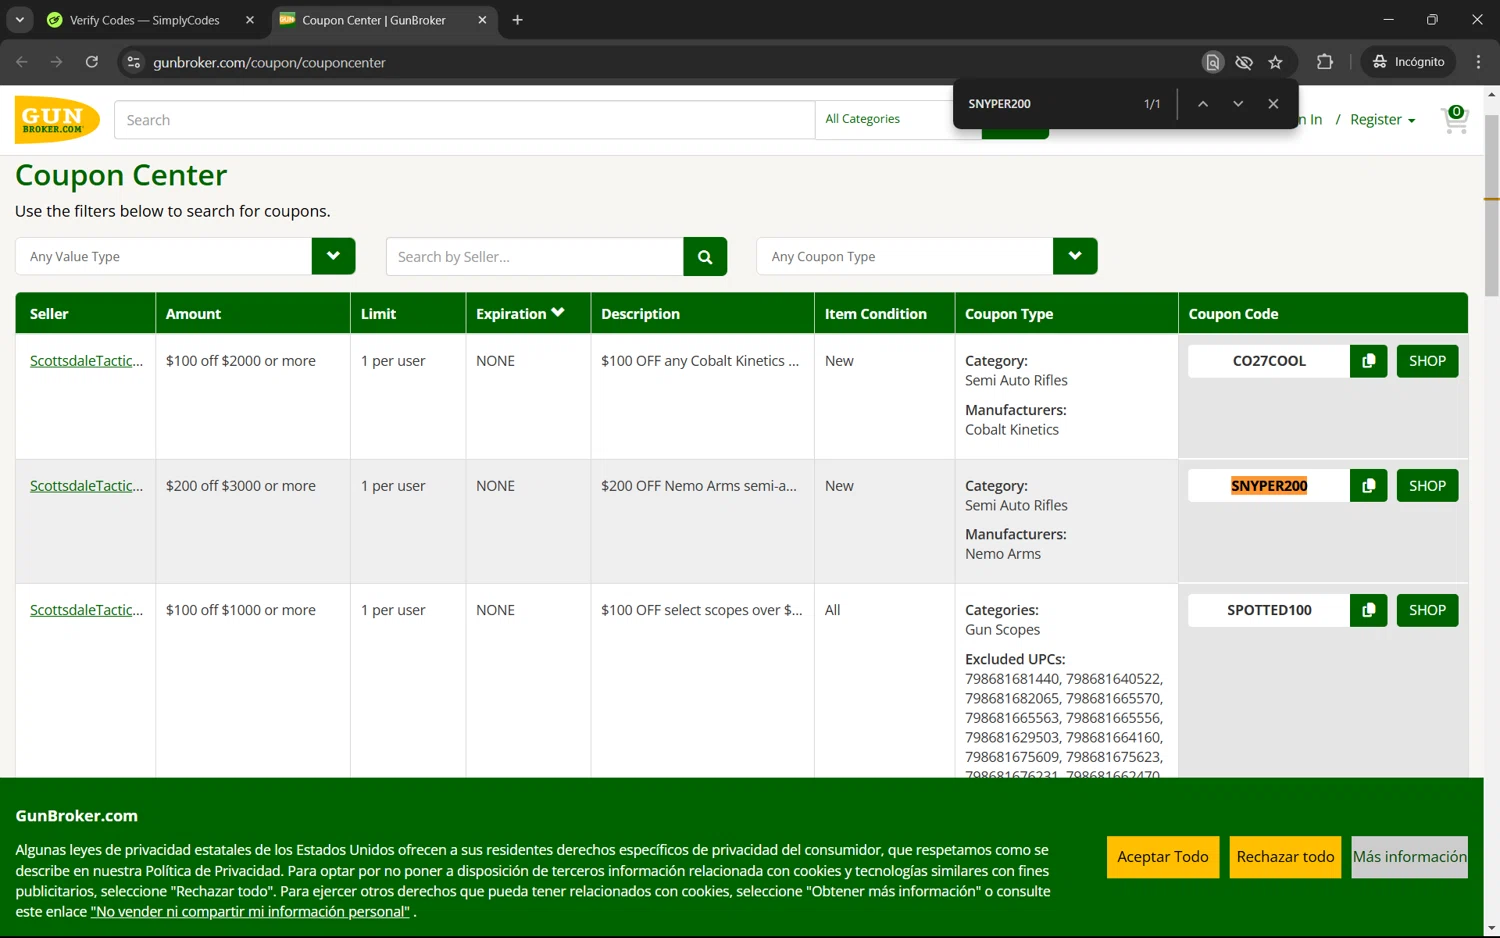Copy the SPOTTED100 coupon code
The height and width of the screenshot is (938, 1500).
pyautogui.click(x=1368, y=610)
